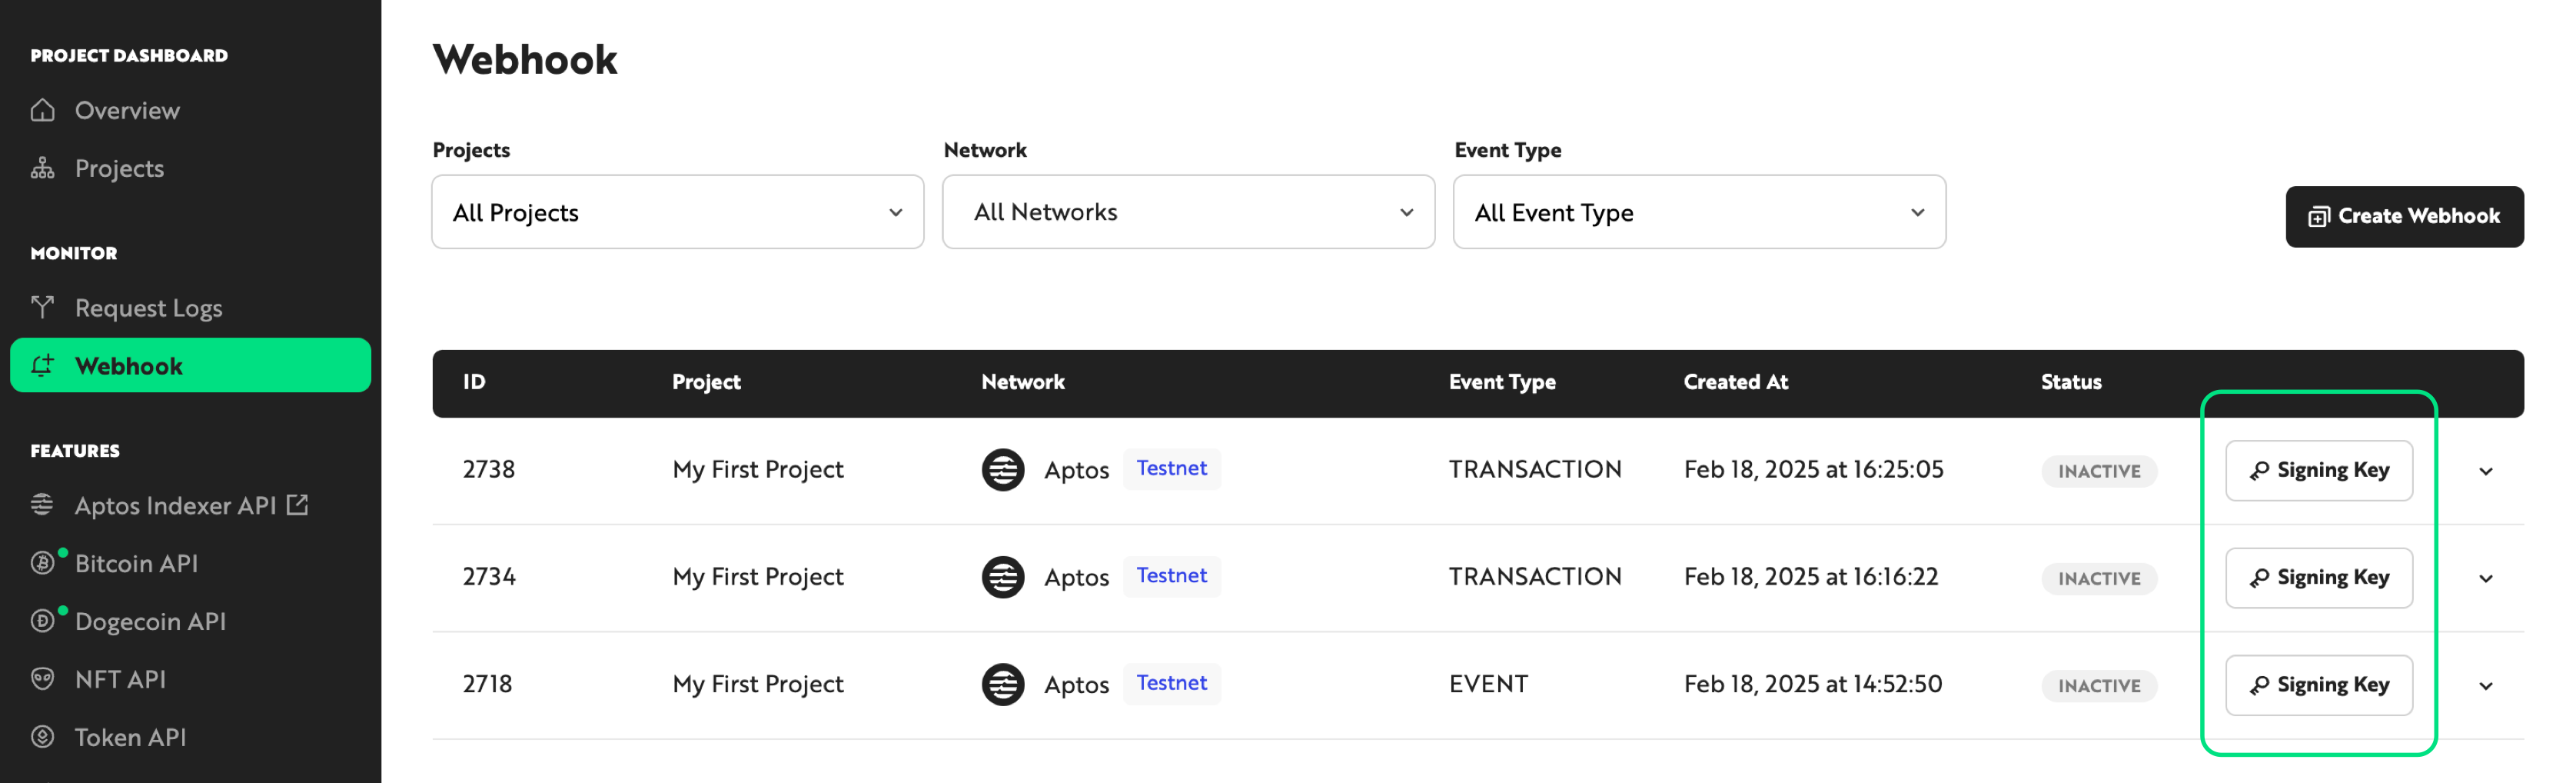Click the Dogecoin API coin icon
This screenshot has height=783, width=2576.
(42, 621)
